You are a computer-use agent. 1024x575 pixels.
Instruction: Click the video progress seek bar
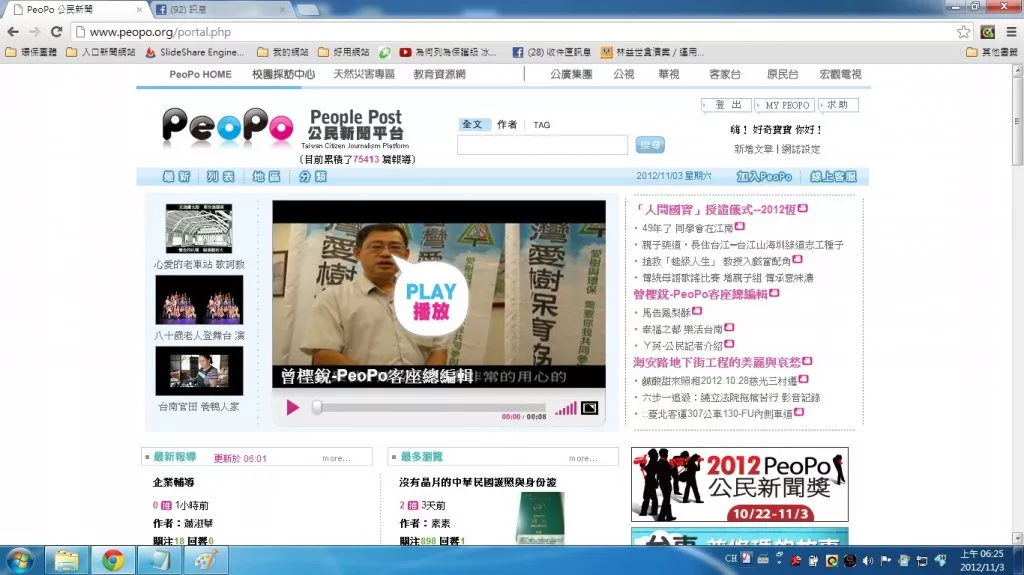tap(431, 407)
